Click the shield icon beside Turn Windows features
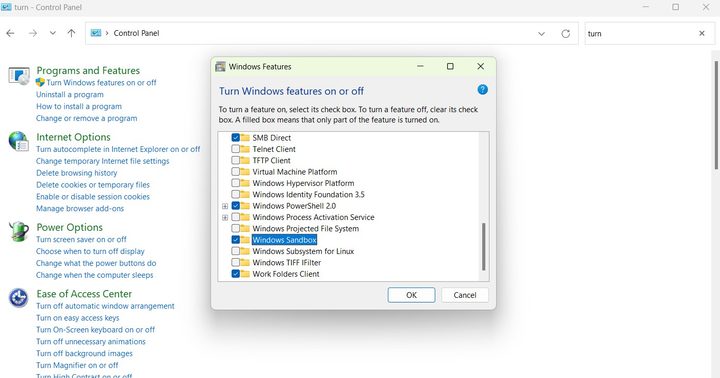This screenshot has height=378, width=720. (40, 82)
